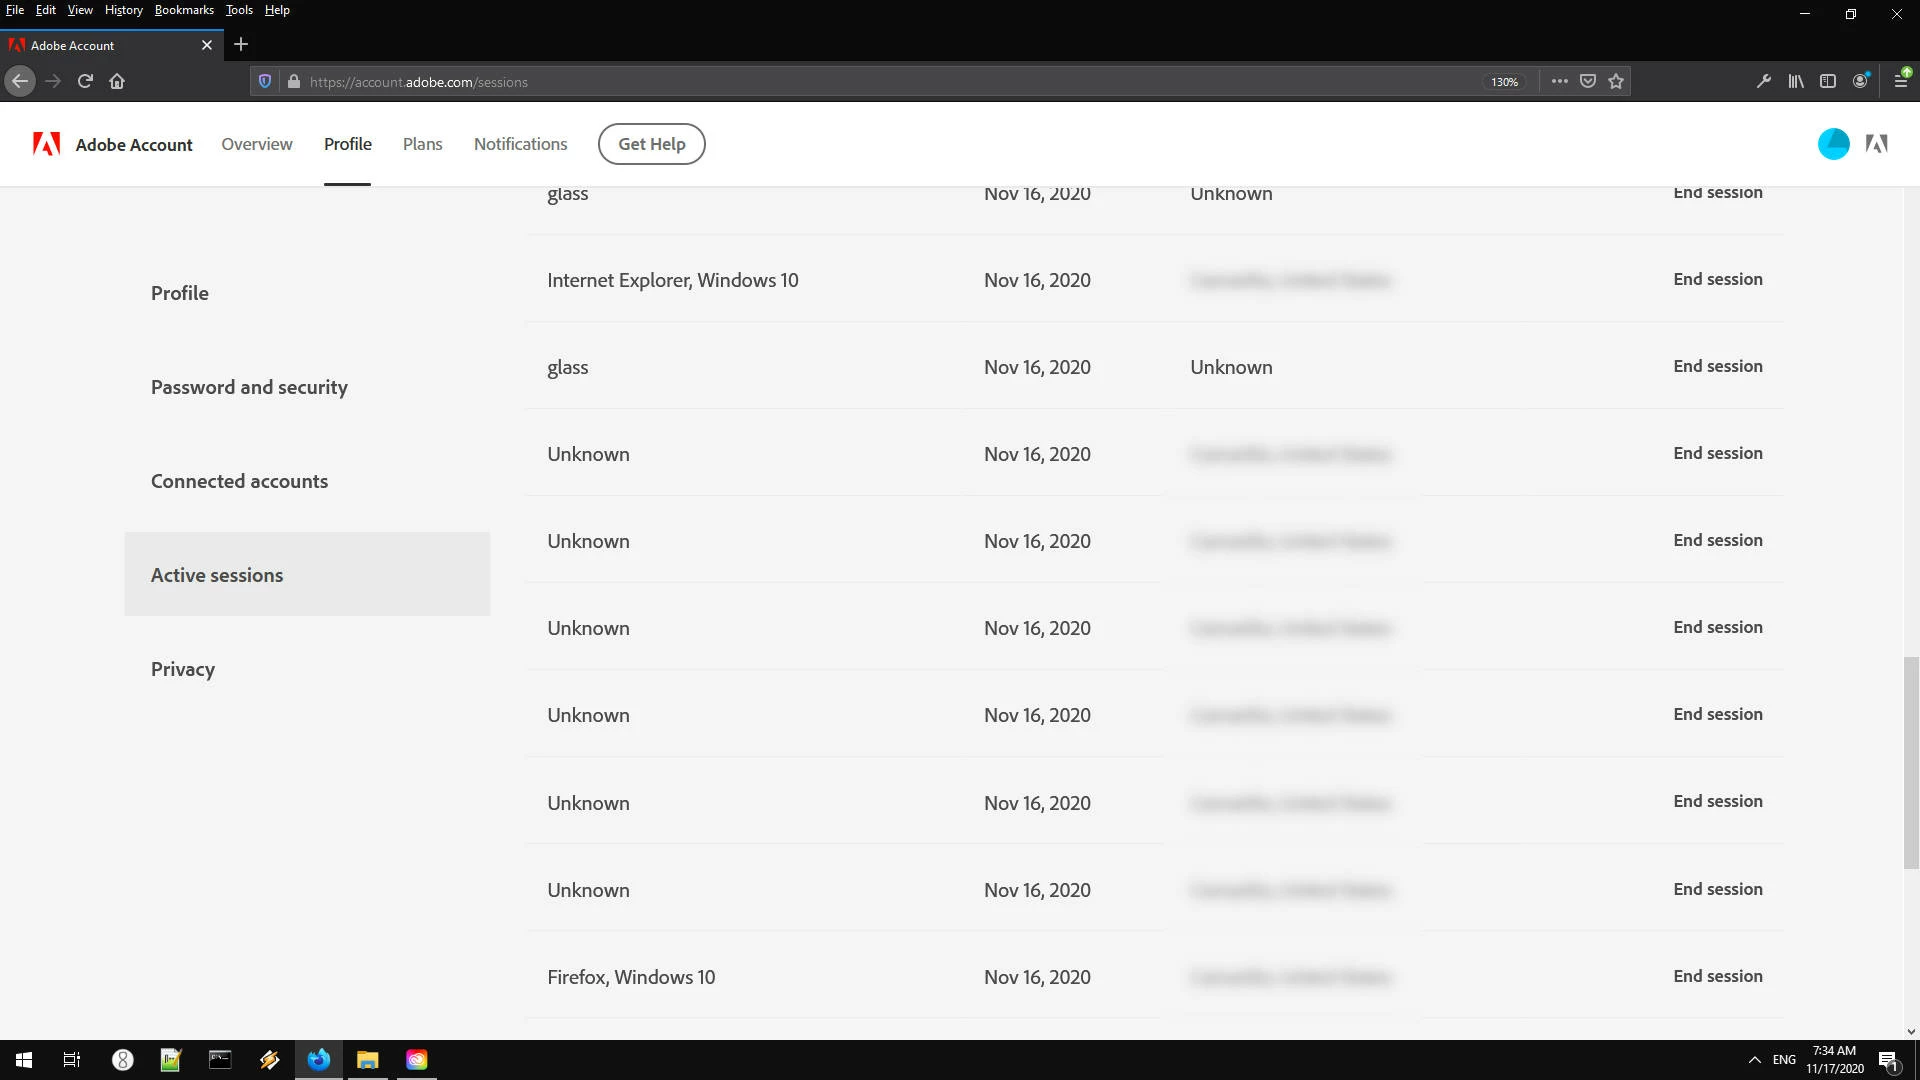
Task: Open Password and security settings
Action: (249, 388)
